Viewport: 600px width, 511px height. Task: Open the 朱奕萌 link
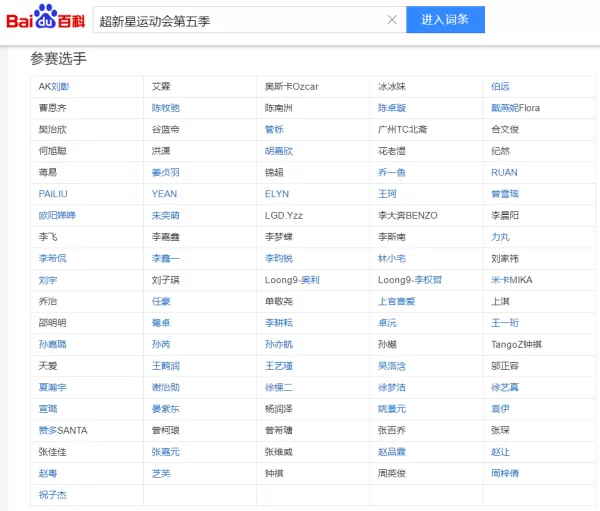click(165, 215)
